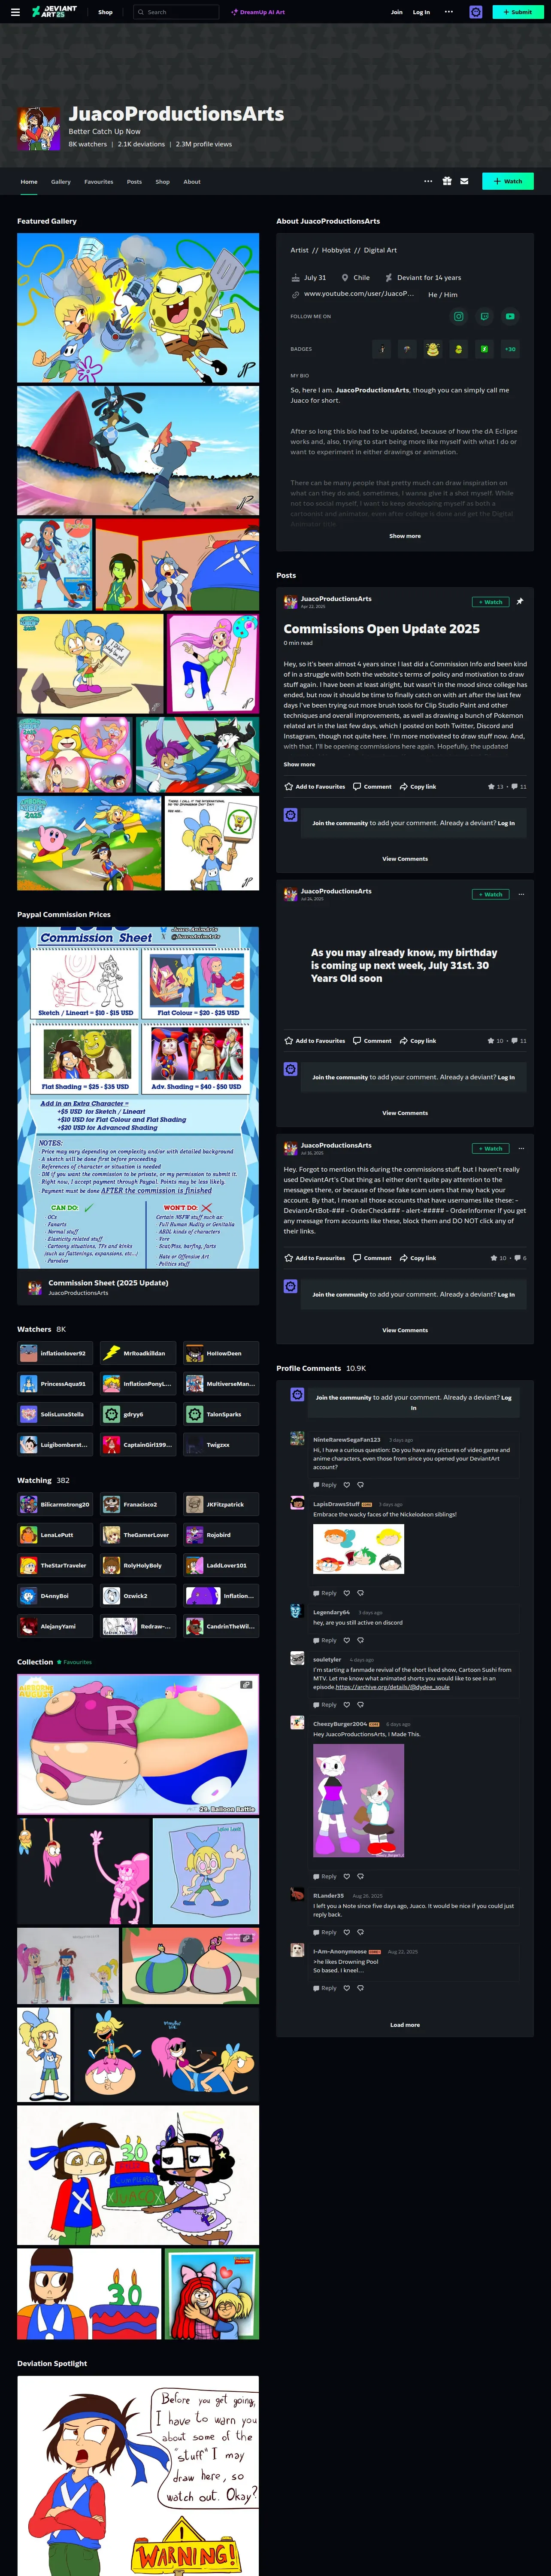Open the hamburger menu in the top bar
The width and height of the screenshot is (551, 2576).
[15, 12]
